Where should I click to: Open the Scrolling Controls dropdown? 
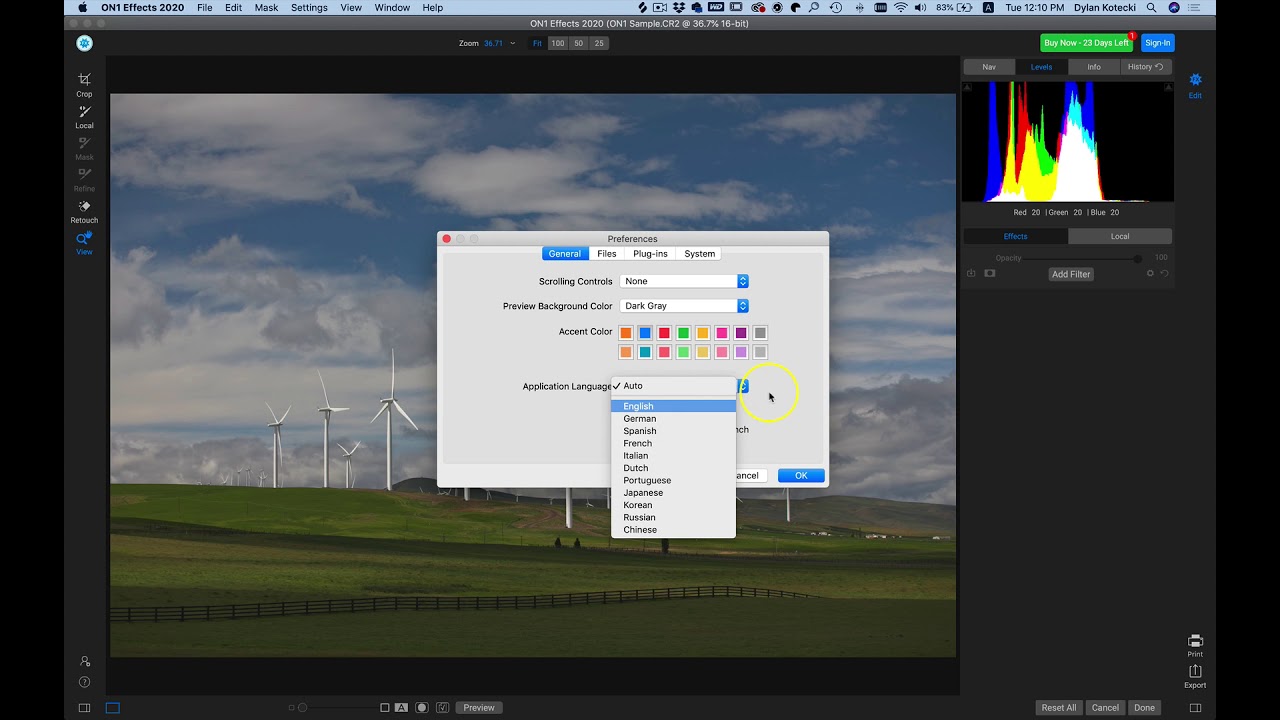coord(684,281)
